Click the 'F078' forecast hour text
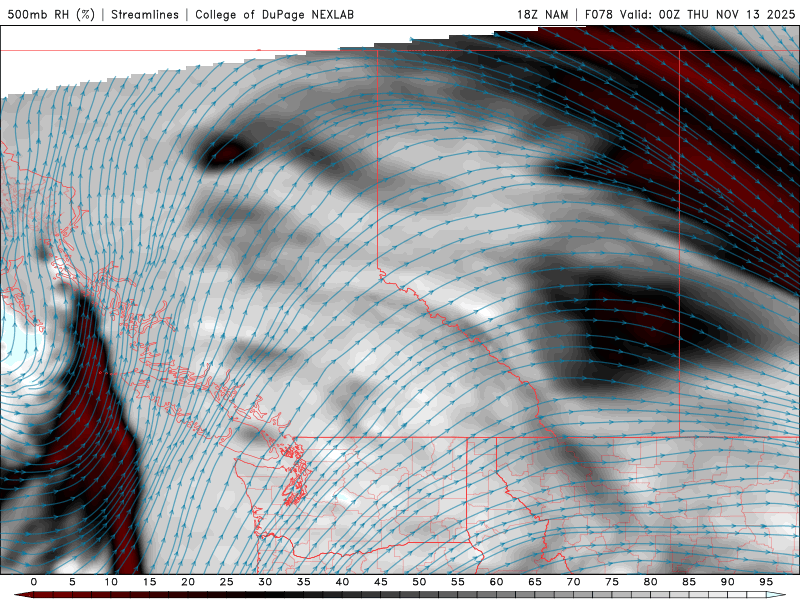This screenshot has height=600, width=800. (x=599, y=14)
